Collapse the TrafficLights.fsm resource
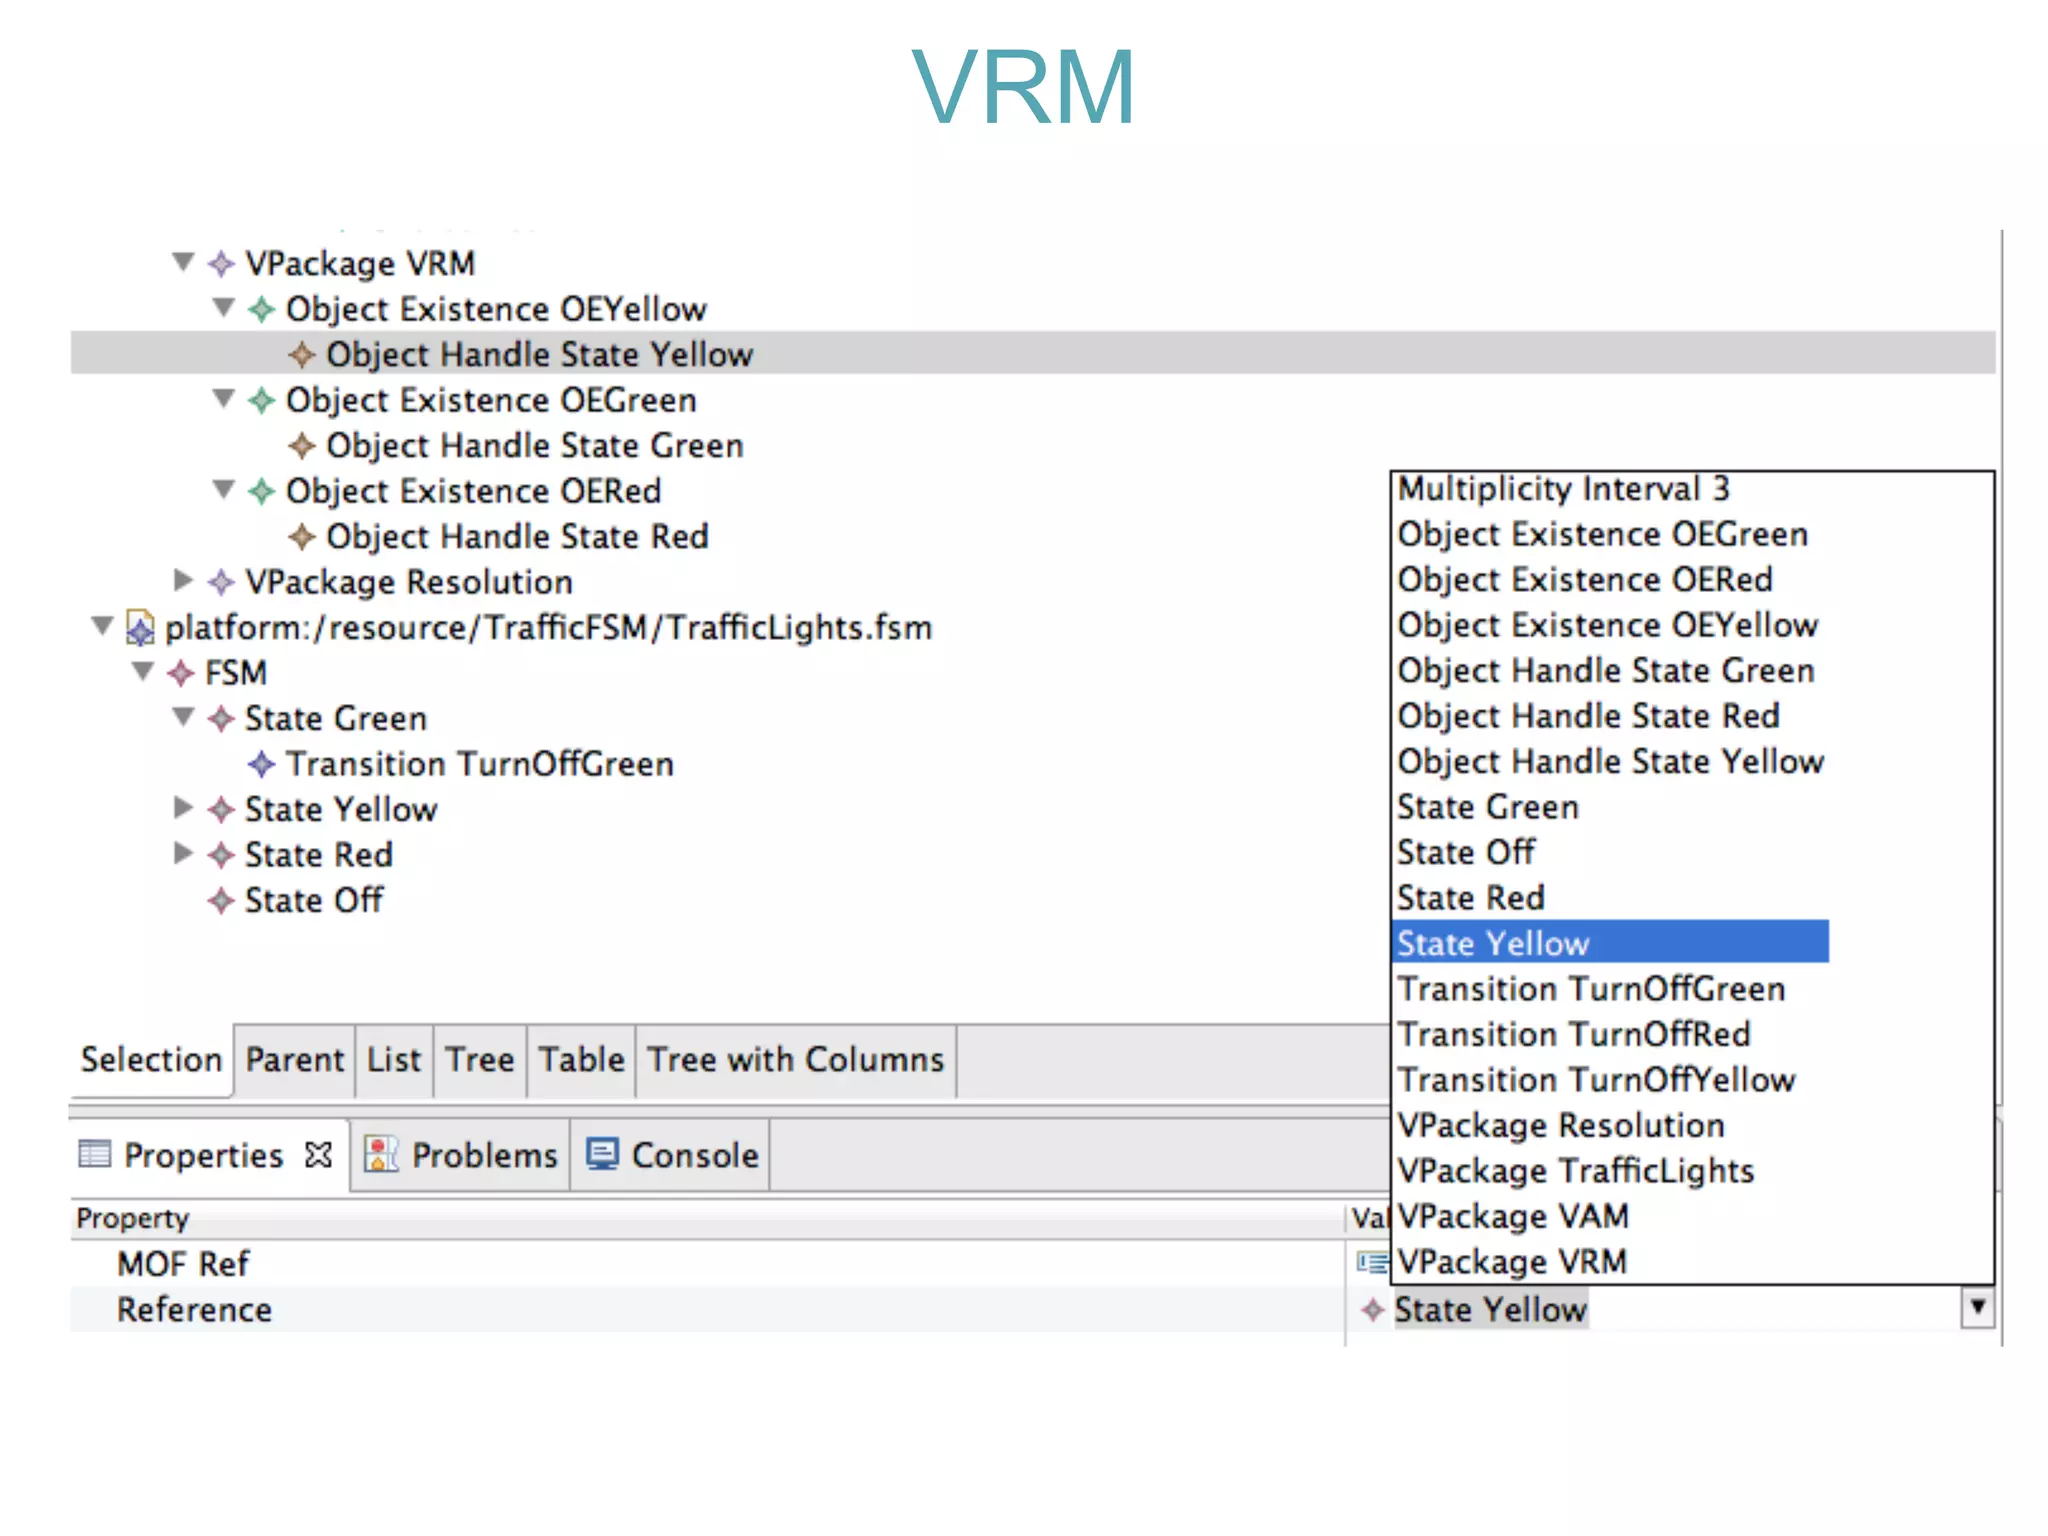 [x=102, y=626]
